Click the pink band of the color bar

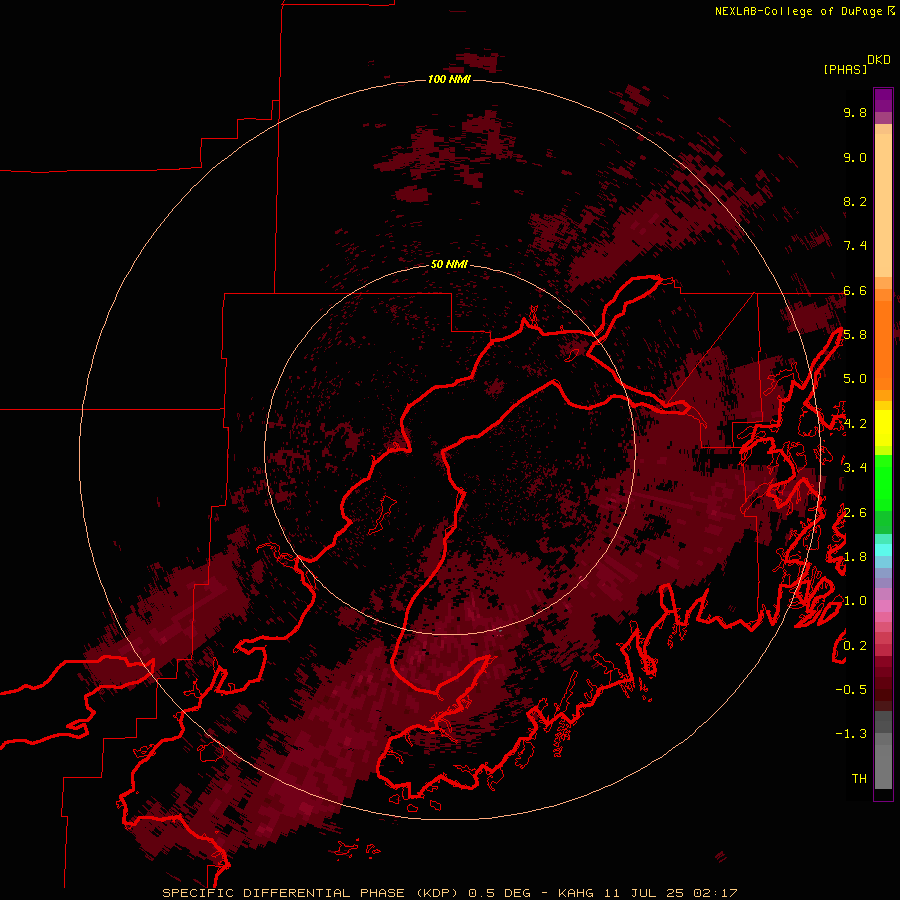tap(883, 606)
